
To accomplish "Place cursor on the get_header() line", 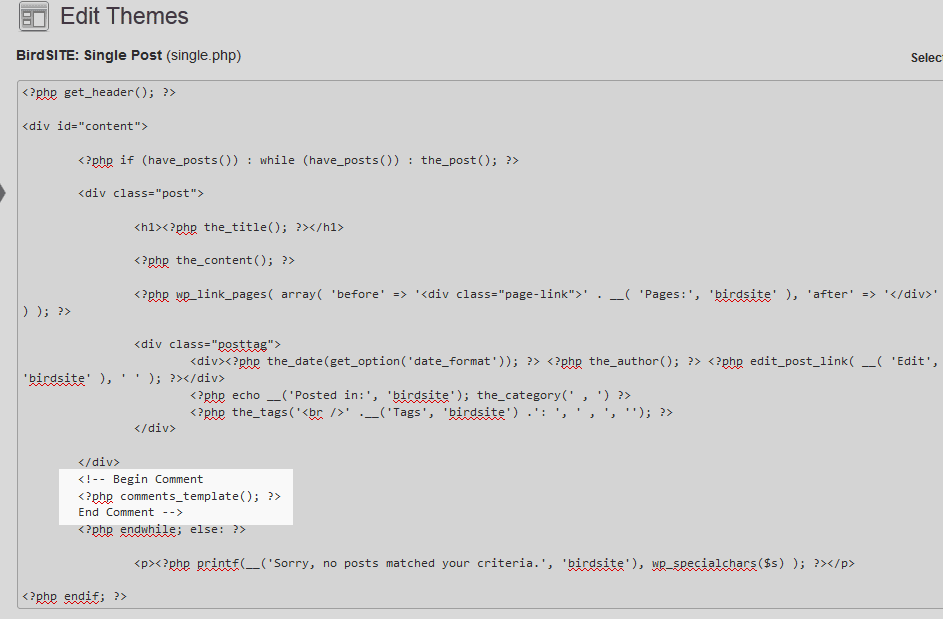I will (99, 92).
